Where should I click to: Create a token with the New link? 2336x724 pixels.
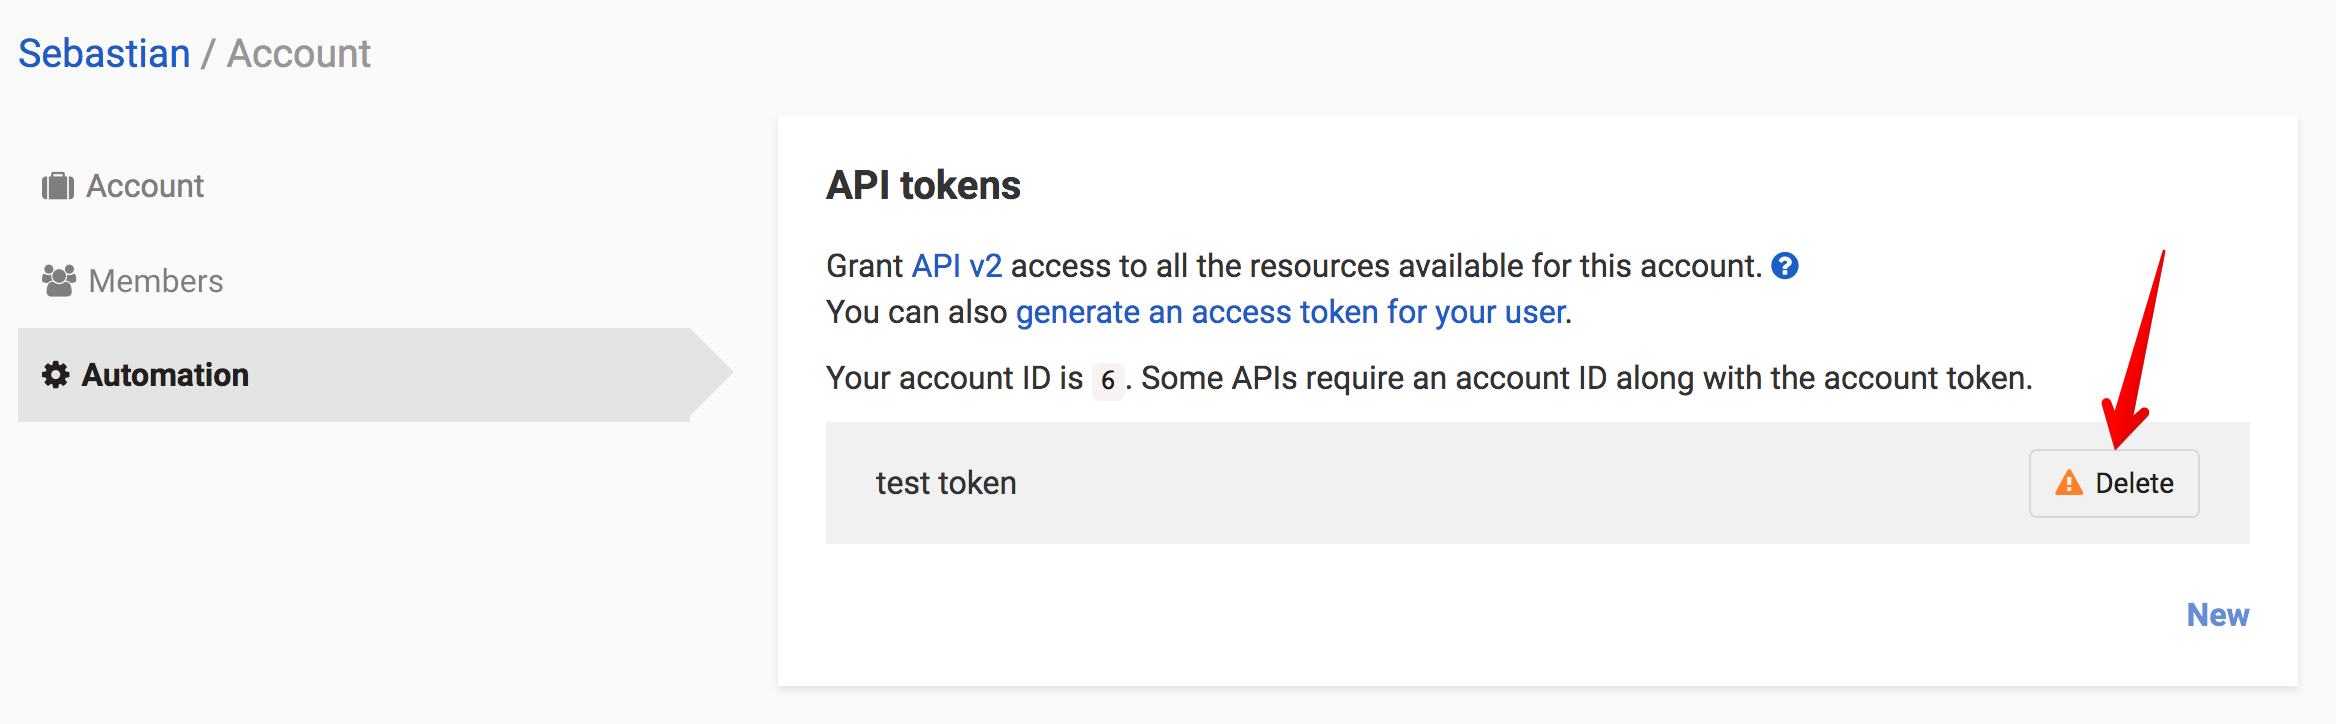[x=2217, y=615]
